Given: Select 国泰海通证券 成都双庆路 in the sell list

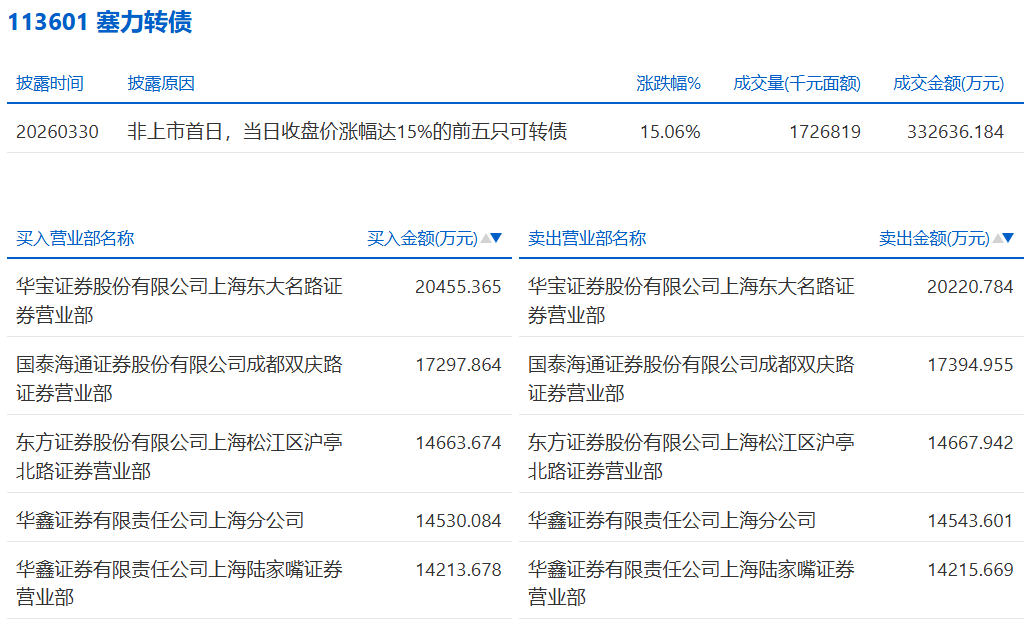Looking at the screenshot, I should tap(691, 378).
